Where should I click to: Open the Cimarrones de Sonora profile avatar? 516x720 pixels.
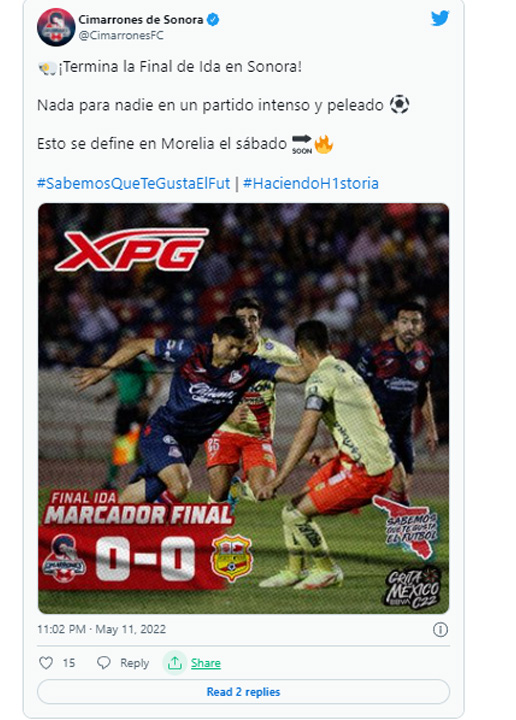pyautogui.click(x=56, y=27)
